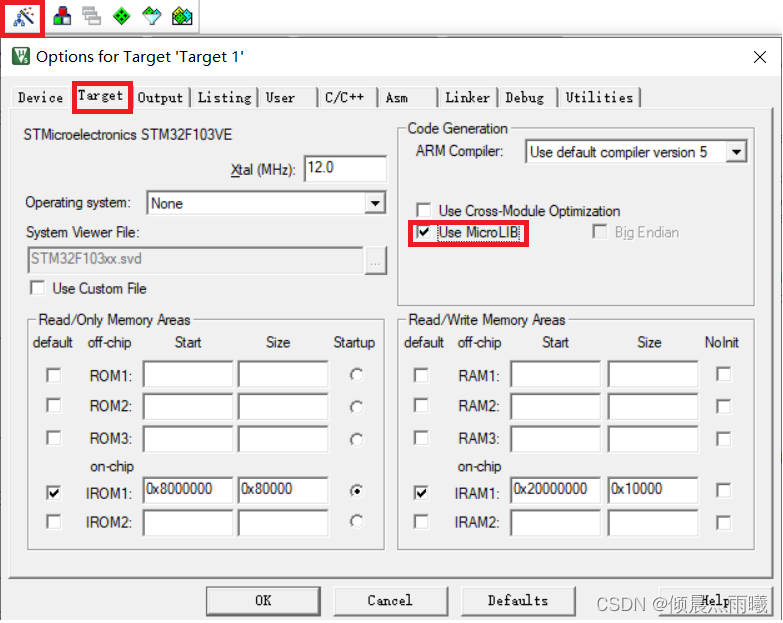Click the IROM1 Start field 0x8000000

click(188, 490)
